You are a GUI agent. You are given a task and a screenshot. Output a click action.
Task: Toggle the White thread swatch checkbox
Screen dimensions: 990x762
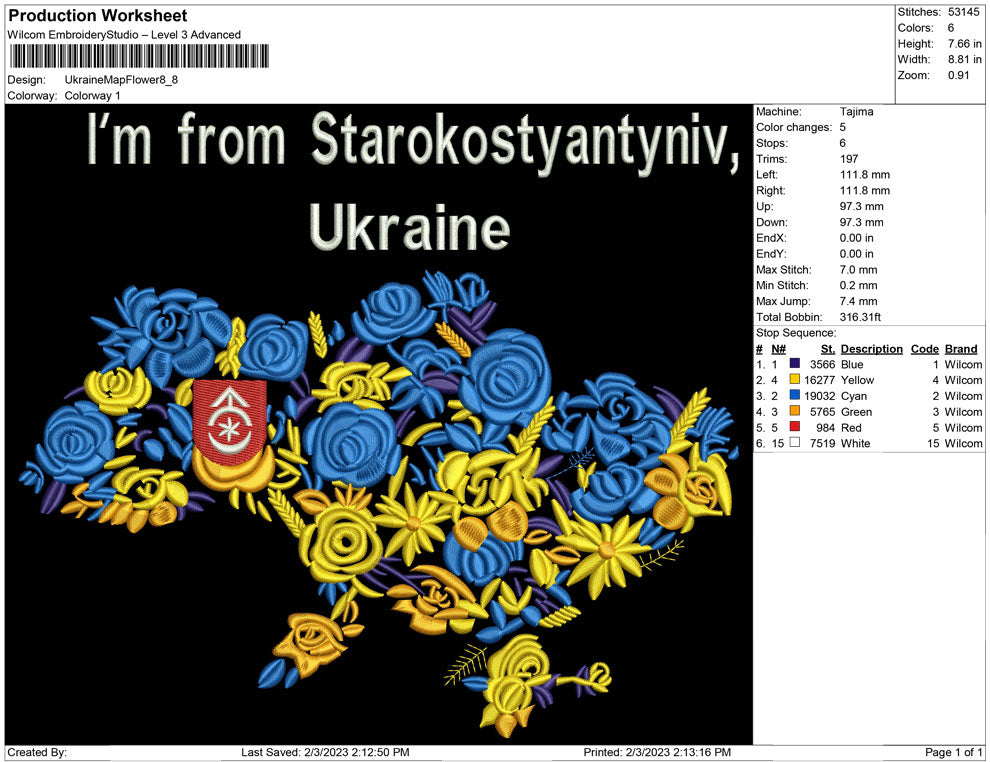click(x=795, y=444)
